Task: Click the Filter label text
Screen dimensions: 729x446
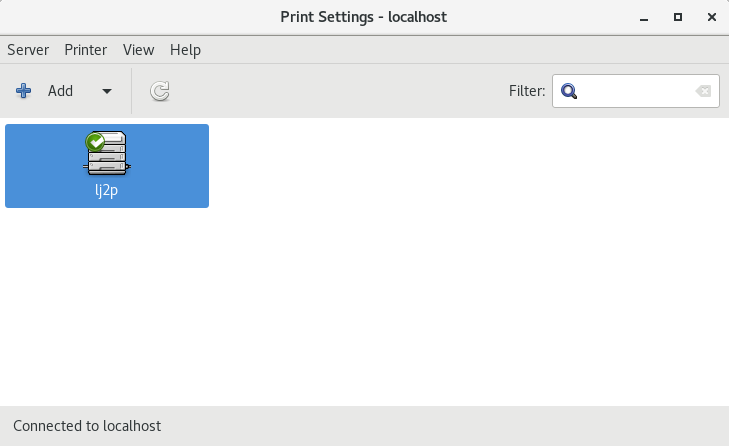Action: (527, 91)
